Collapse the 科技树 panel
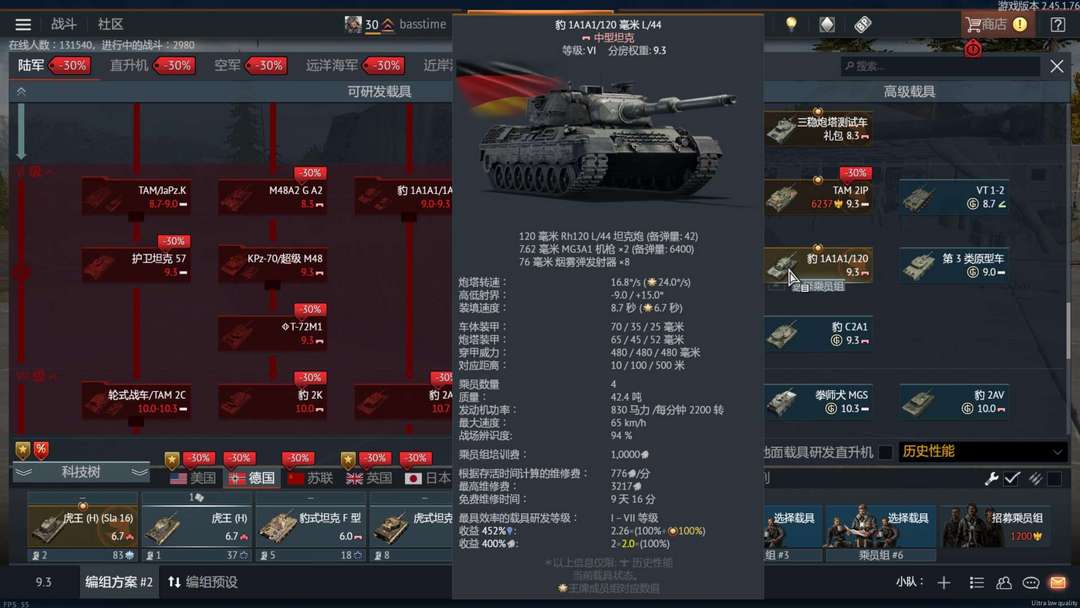 pos(81,472)
